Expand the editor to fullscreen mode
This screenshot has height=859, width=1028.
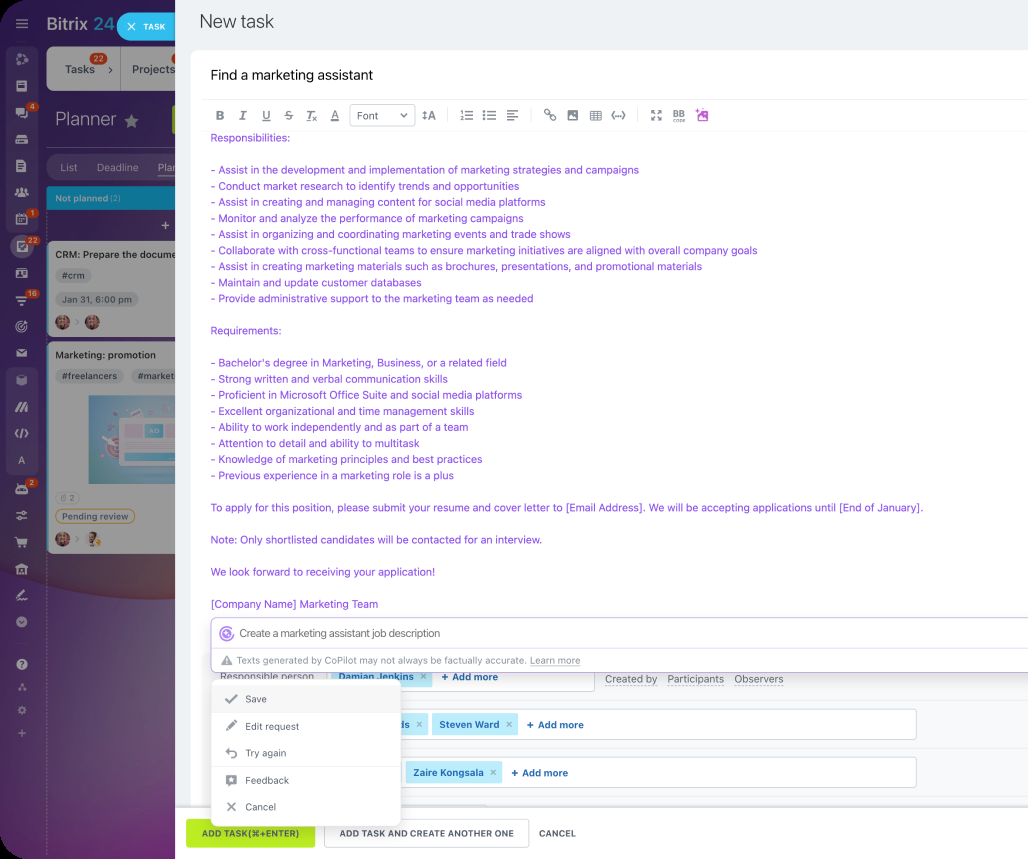coord(656,115)
